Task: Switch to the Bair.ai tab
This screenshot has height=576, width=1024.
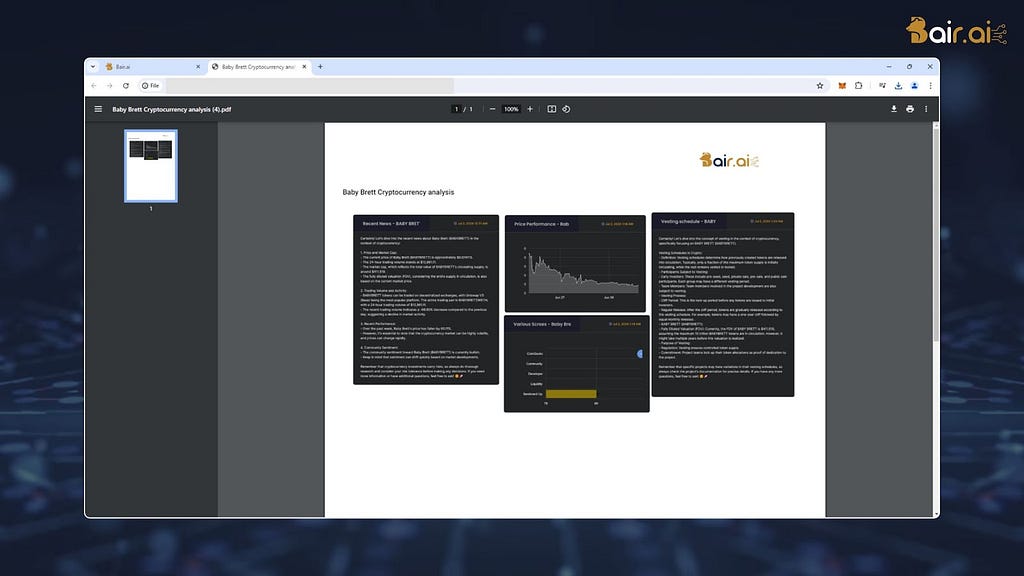Action: 153,67
